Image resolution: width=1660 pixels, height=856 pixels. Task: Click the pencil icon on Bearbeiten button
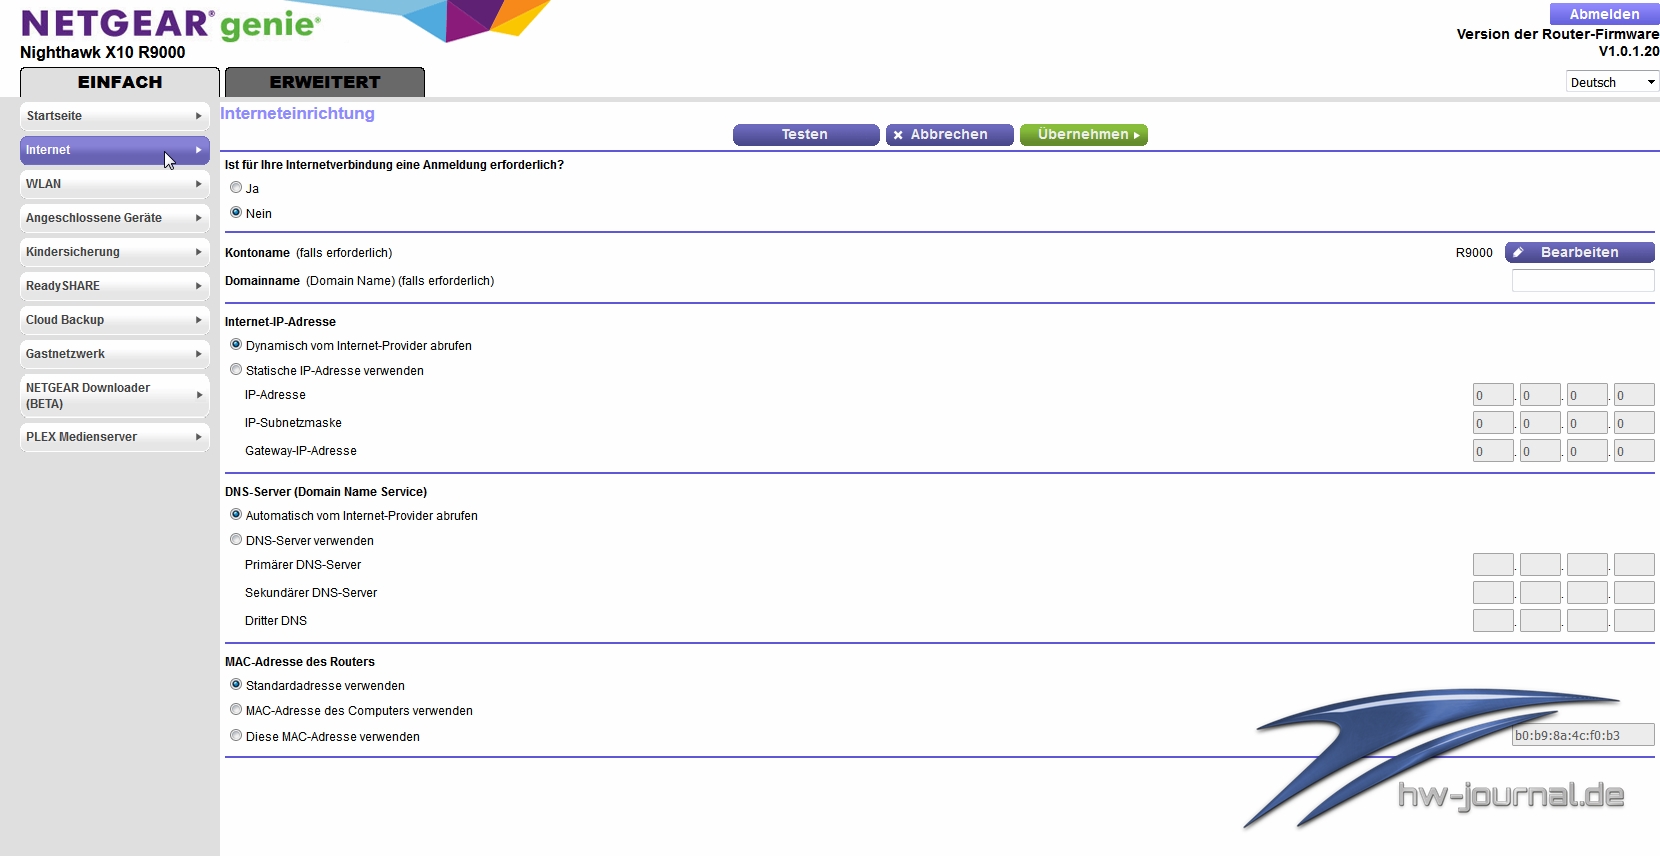(x=1518, y=253)
